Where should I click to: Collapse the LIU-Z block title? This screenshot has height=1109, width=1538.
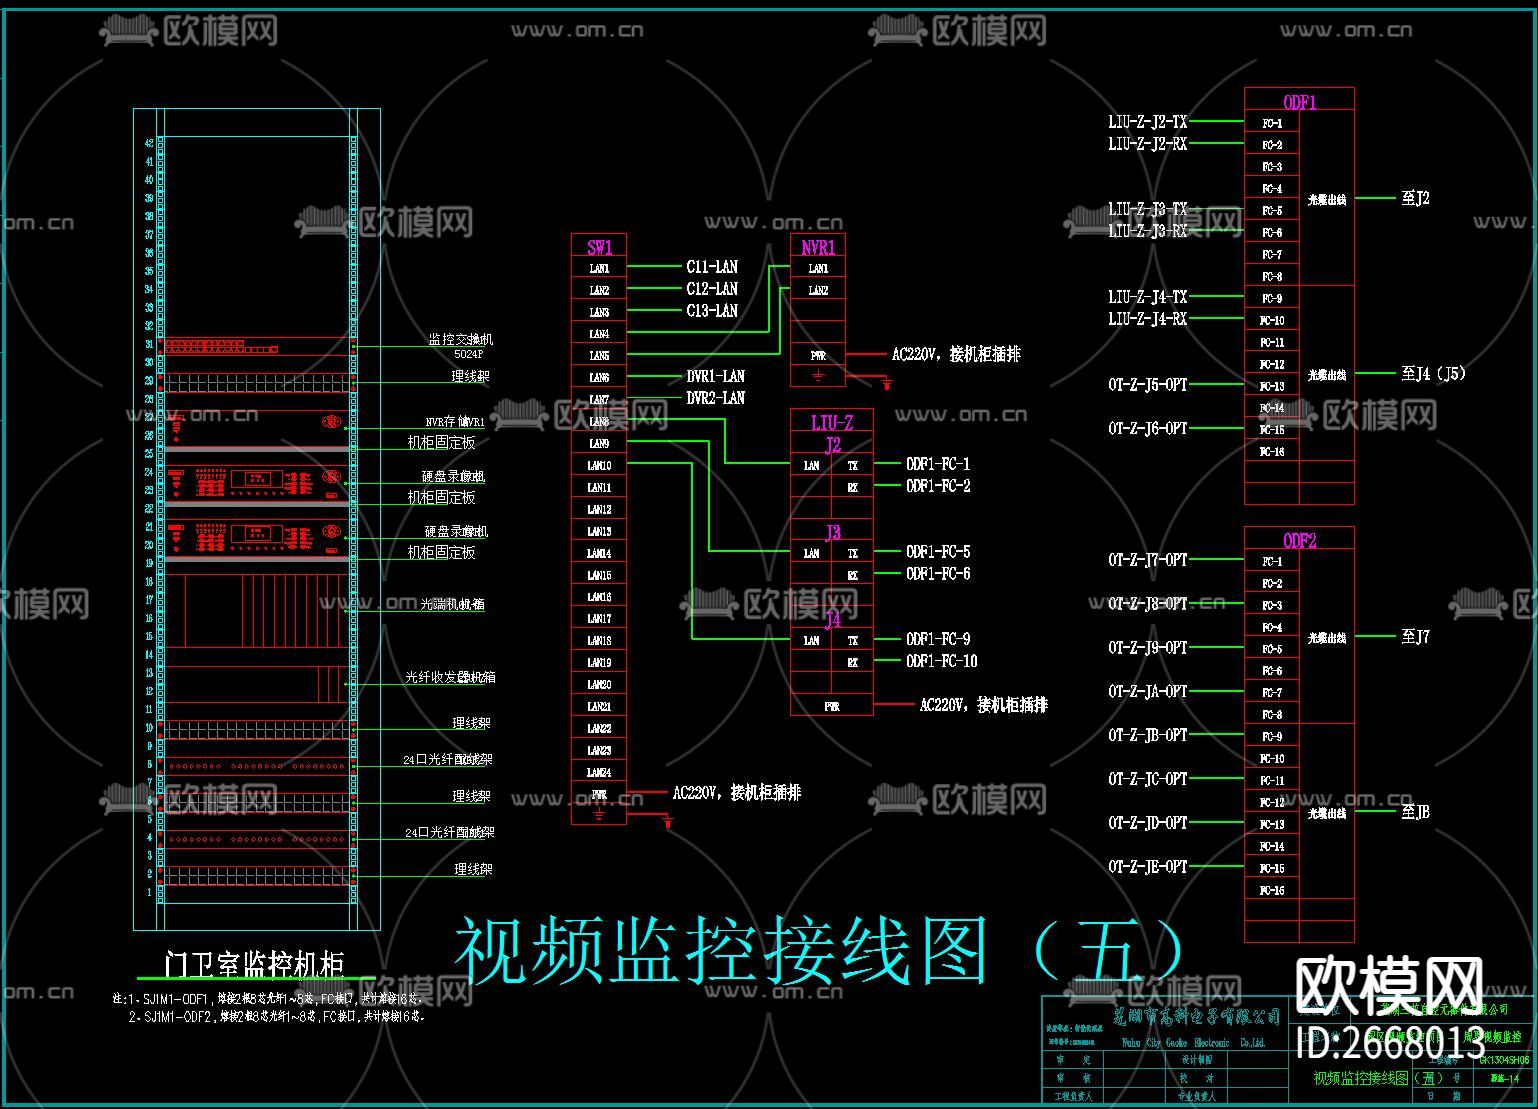830,422
